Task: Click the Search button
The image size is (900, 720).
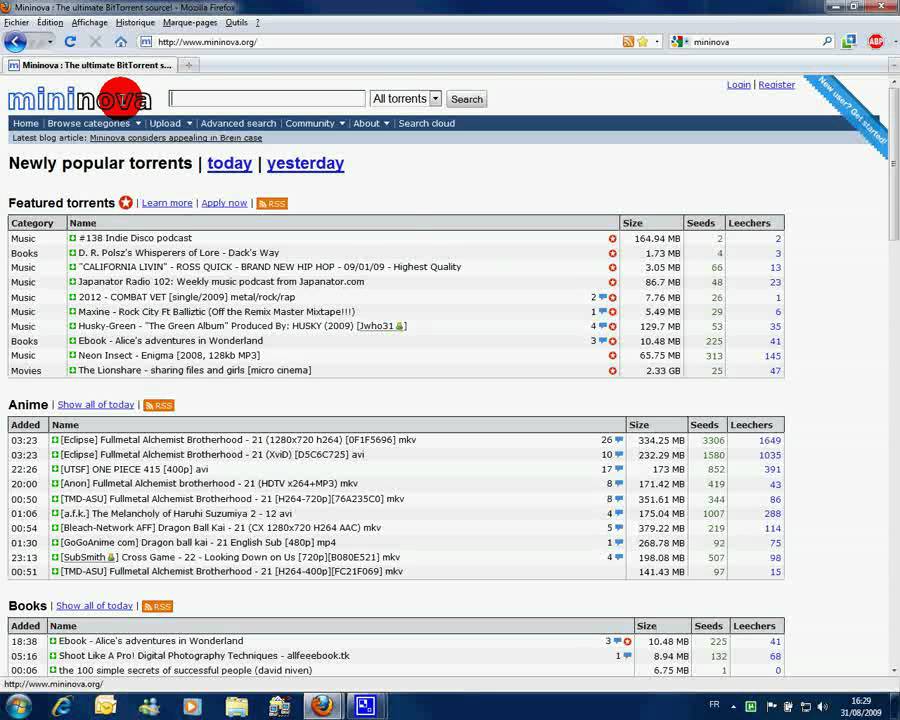Action: (x=467, y=99)
